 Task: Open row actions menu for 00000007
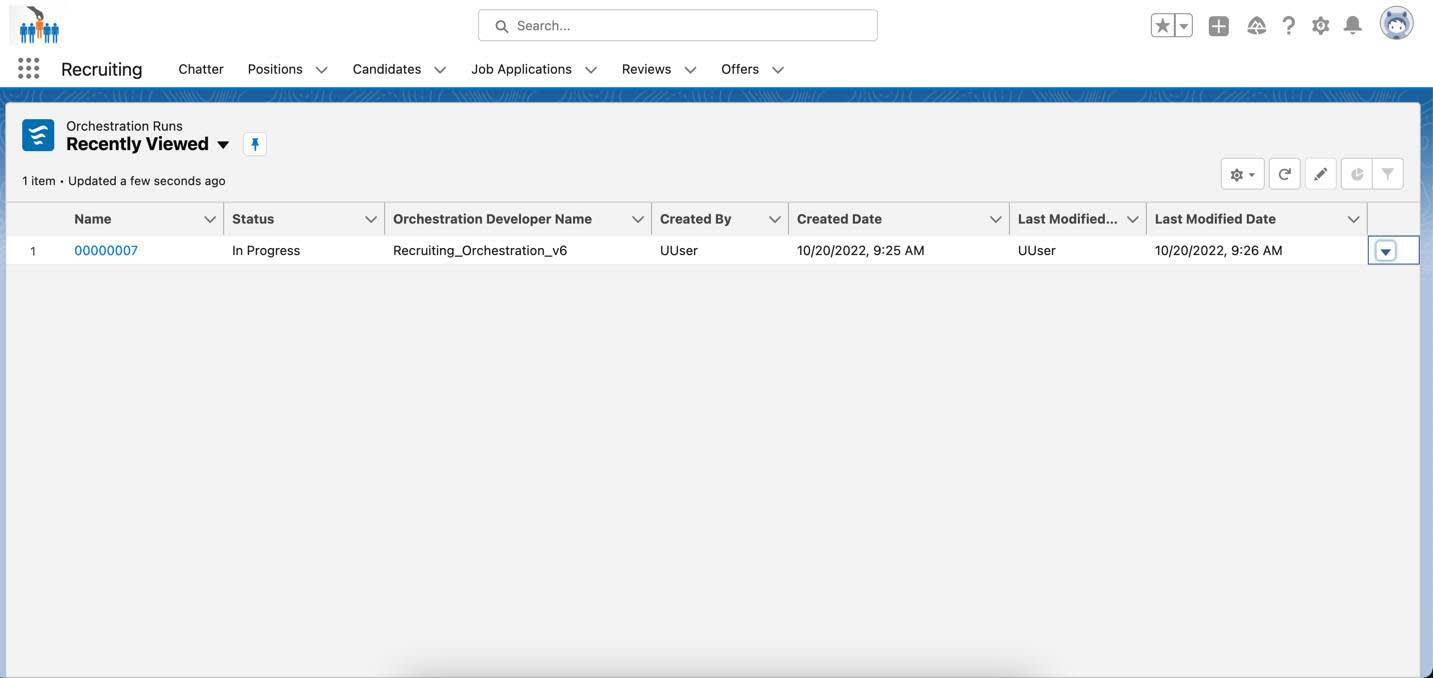1386,251
